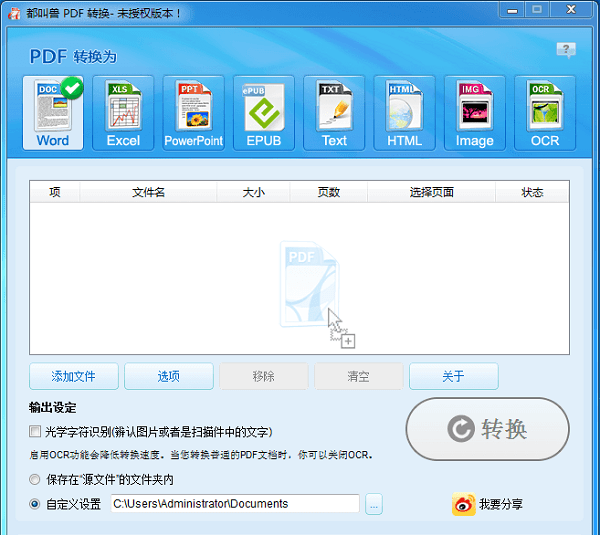600x535 pixels.
Task: Click the 移除 button
Action: coord(264,377)
